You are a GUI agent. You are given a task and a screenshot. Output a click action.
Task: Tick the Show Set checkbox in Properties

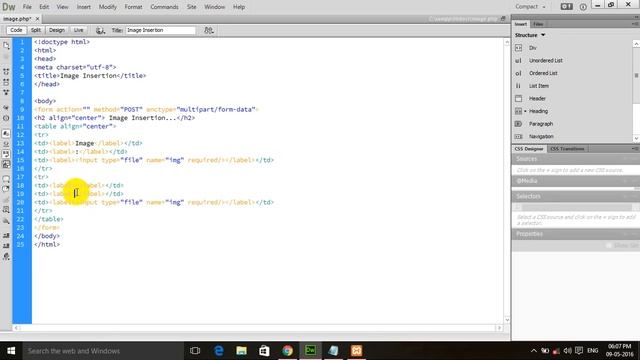pos(609,245)
